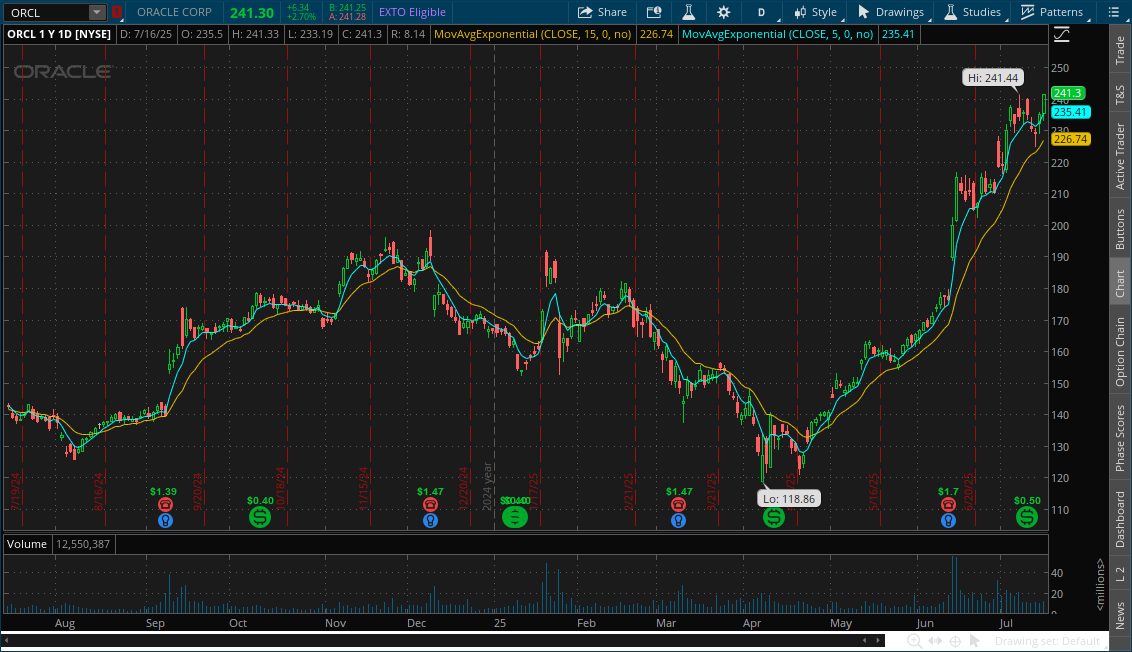Click the blue lightbulb icon in December

430,520
